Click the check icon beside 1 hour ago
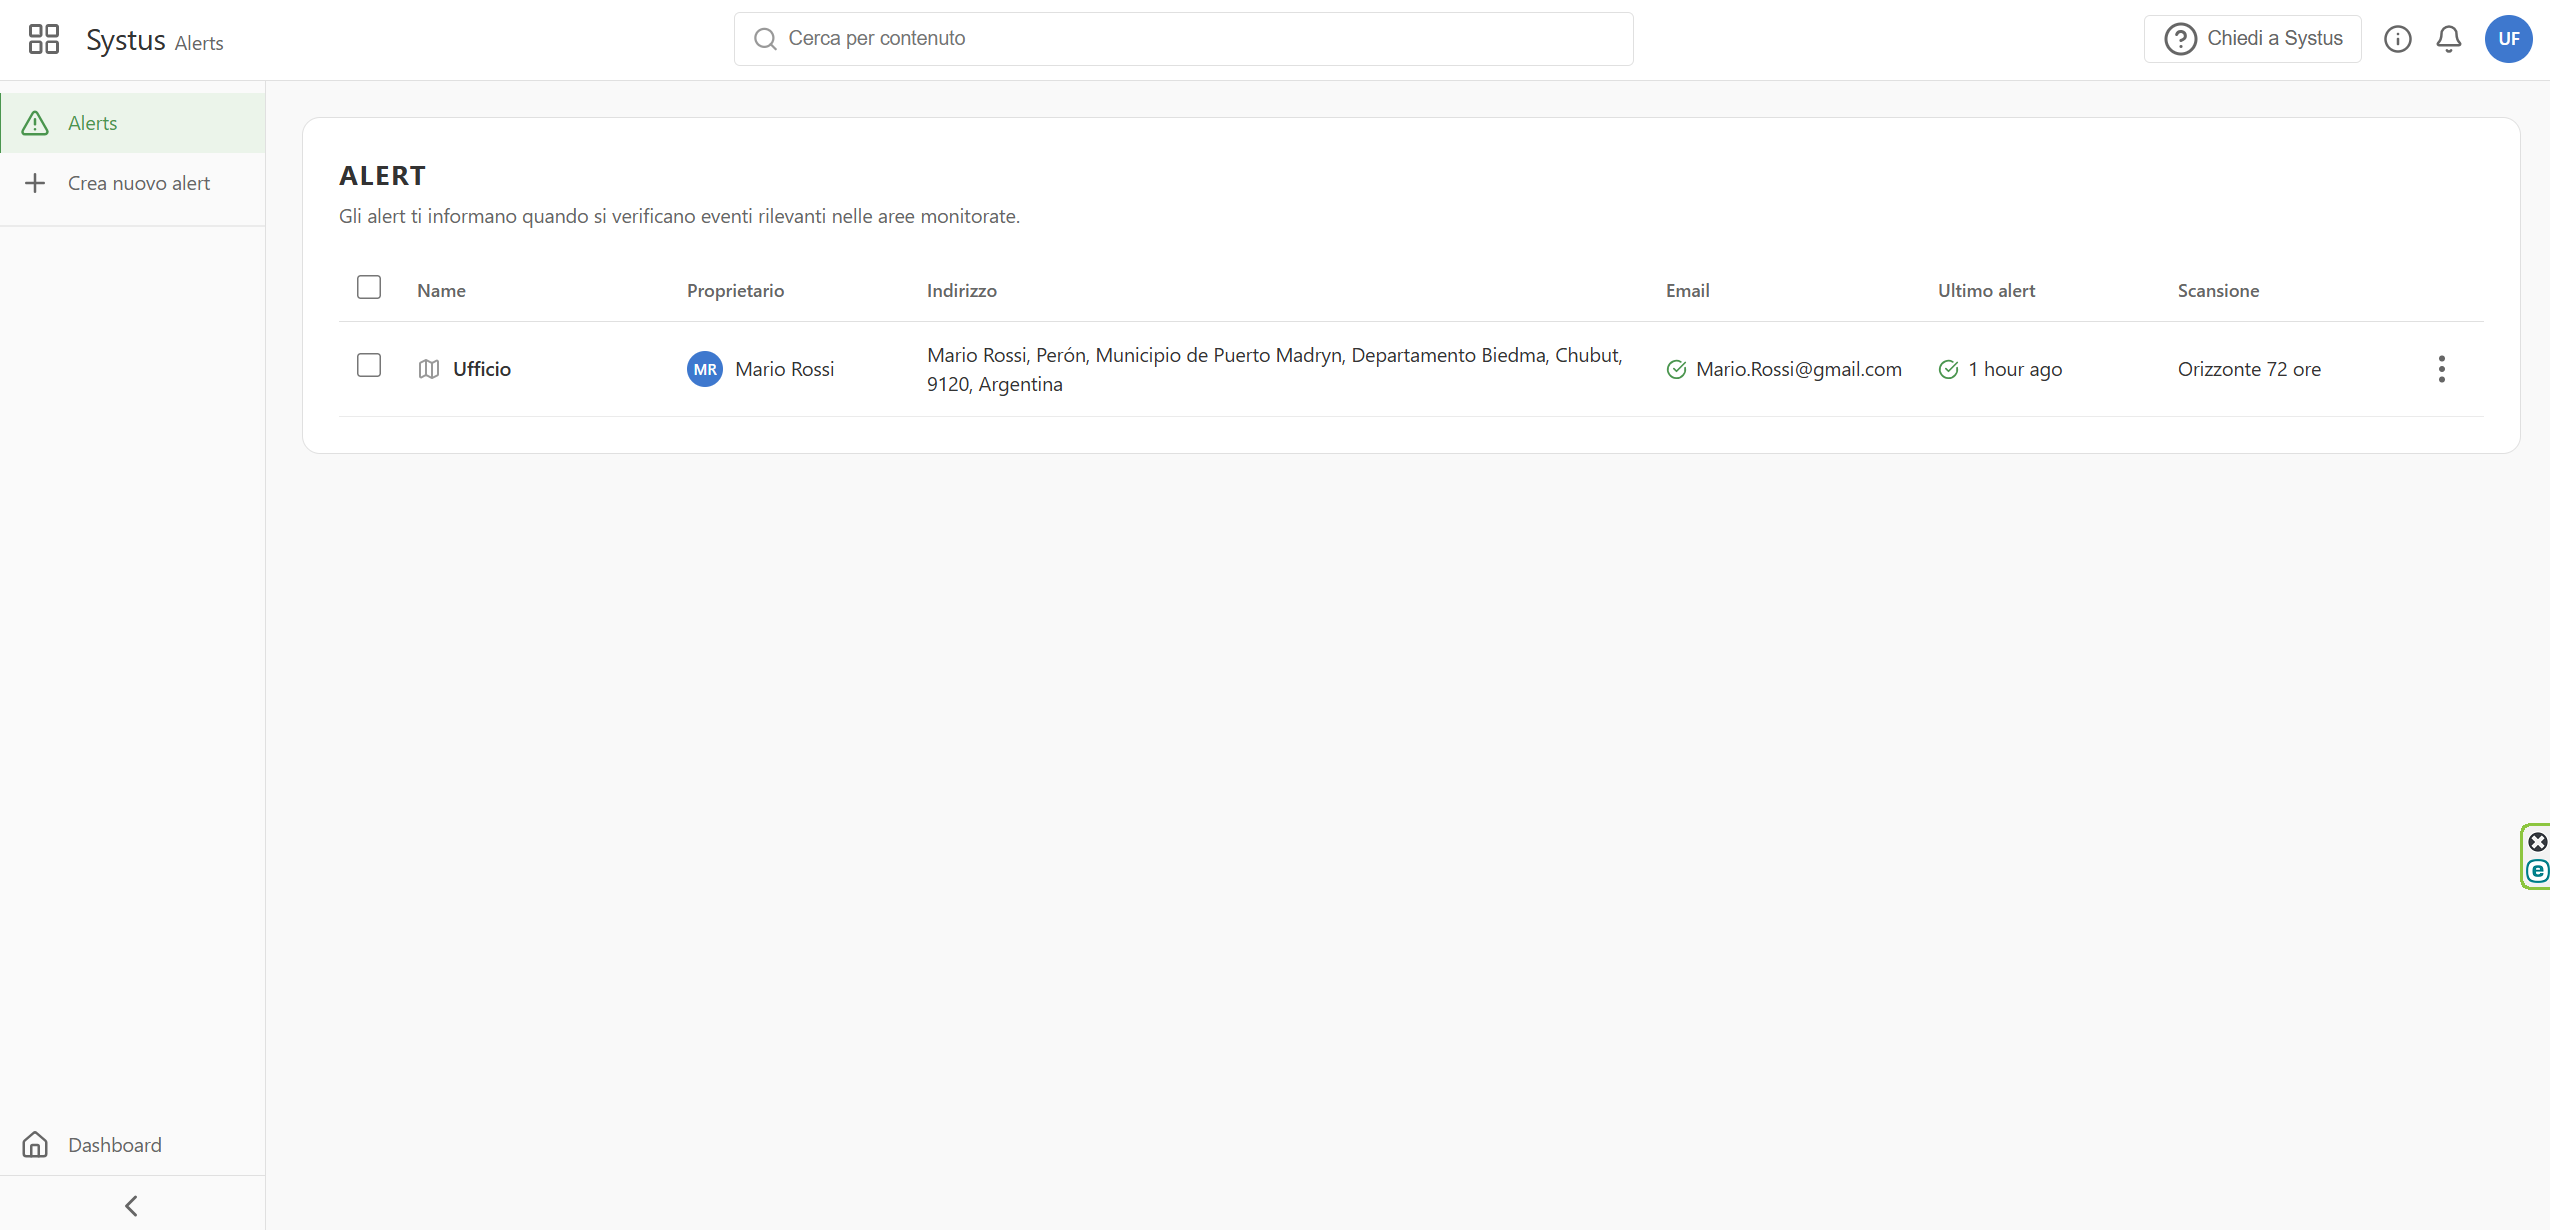The image size is (2550, 1230). pos(1948,369)
